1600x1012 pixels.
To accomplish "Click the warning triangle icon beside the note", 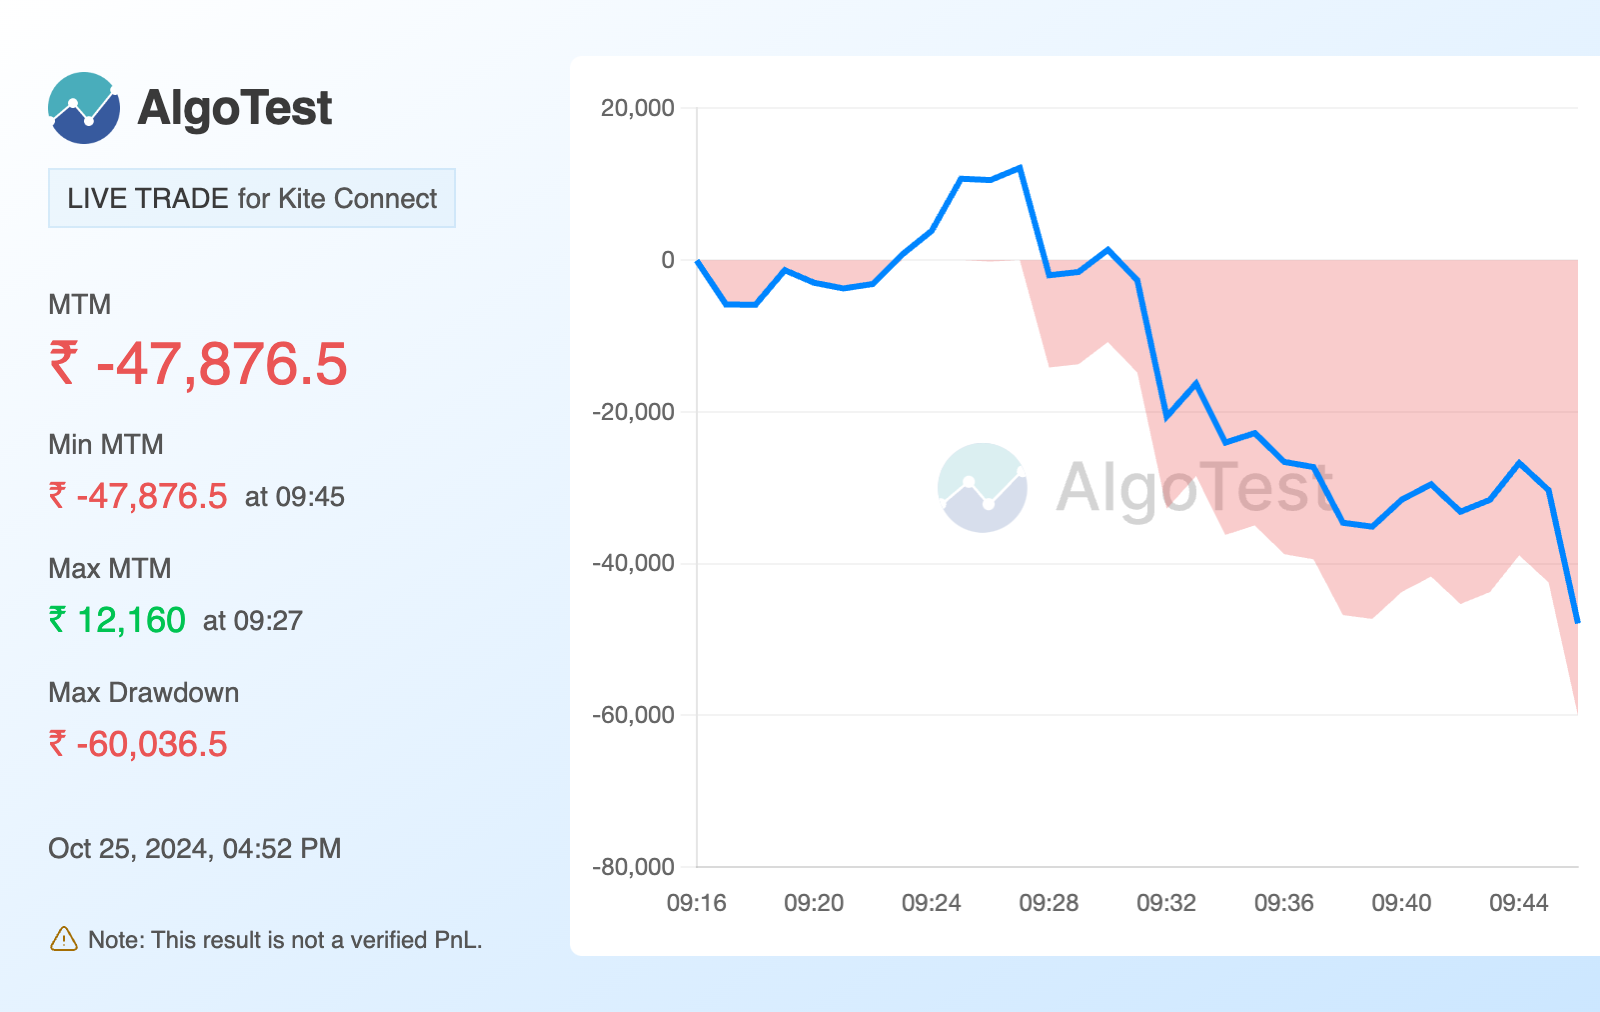I will [63, 939].
